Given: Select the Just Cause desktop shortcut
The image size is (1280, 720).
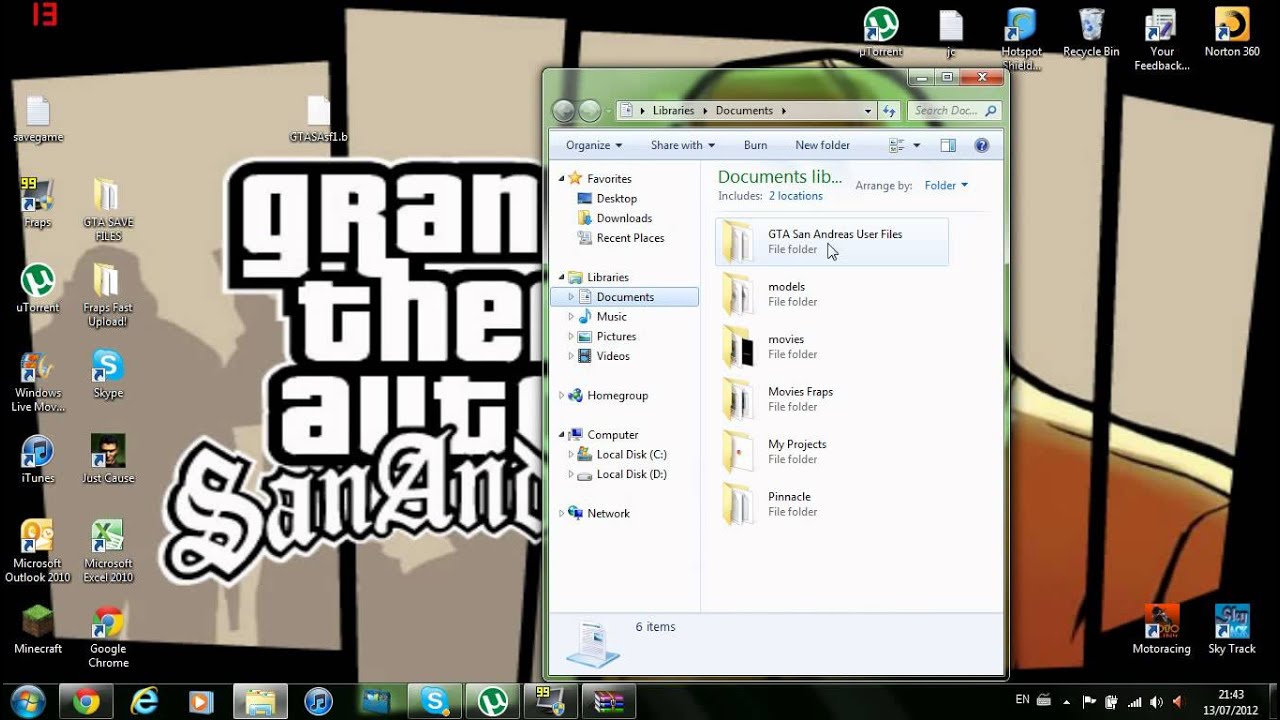Looking at the screenshot, I should point(107,459).
